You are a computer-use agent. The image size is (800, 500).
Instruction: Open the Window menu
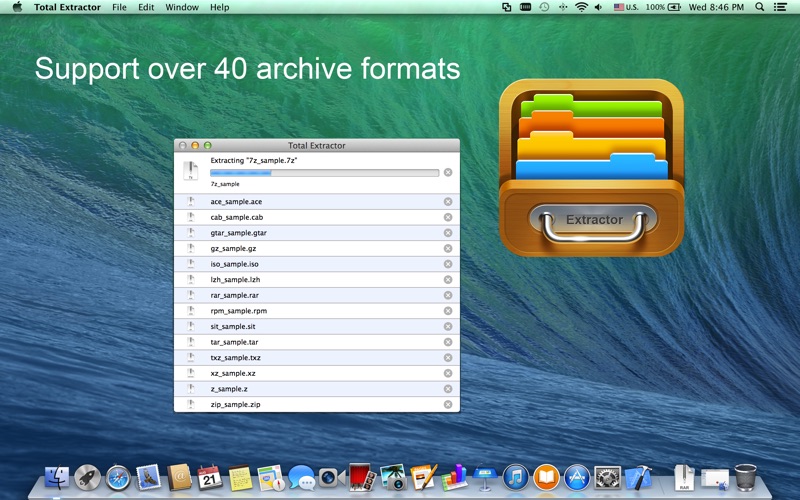click(182, 7)
